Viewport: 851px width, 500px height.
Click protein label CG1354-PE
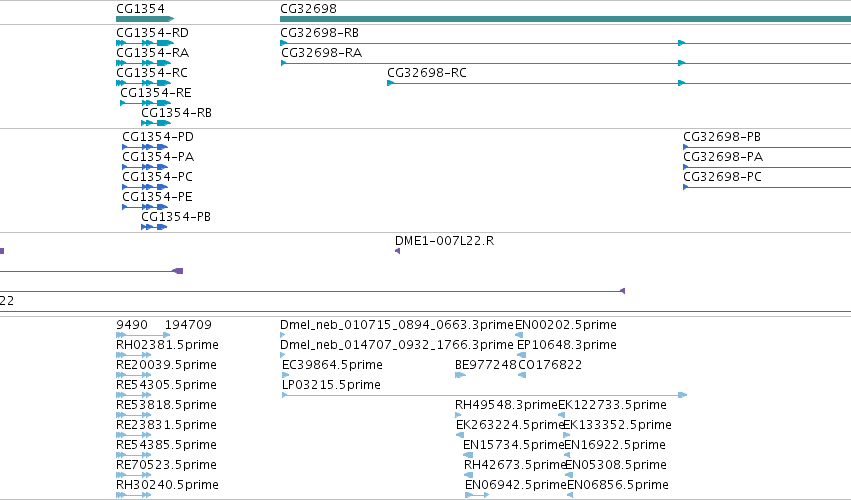tap(157, 197)
